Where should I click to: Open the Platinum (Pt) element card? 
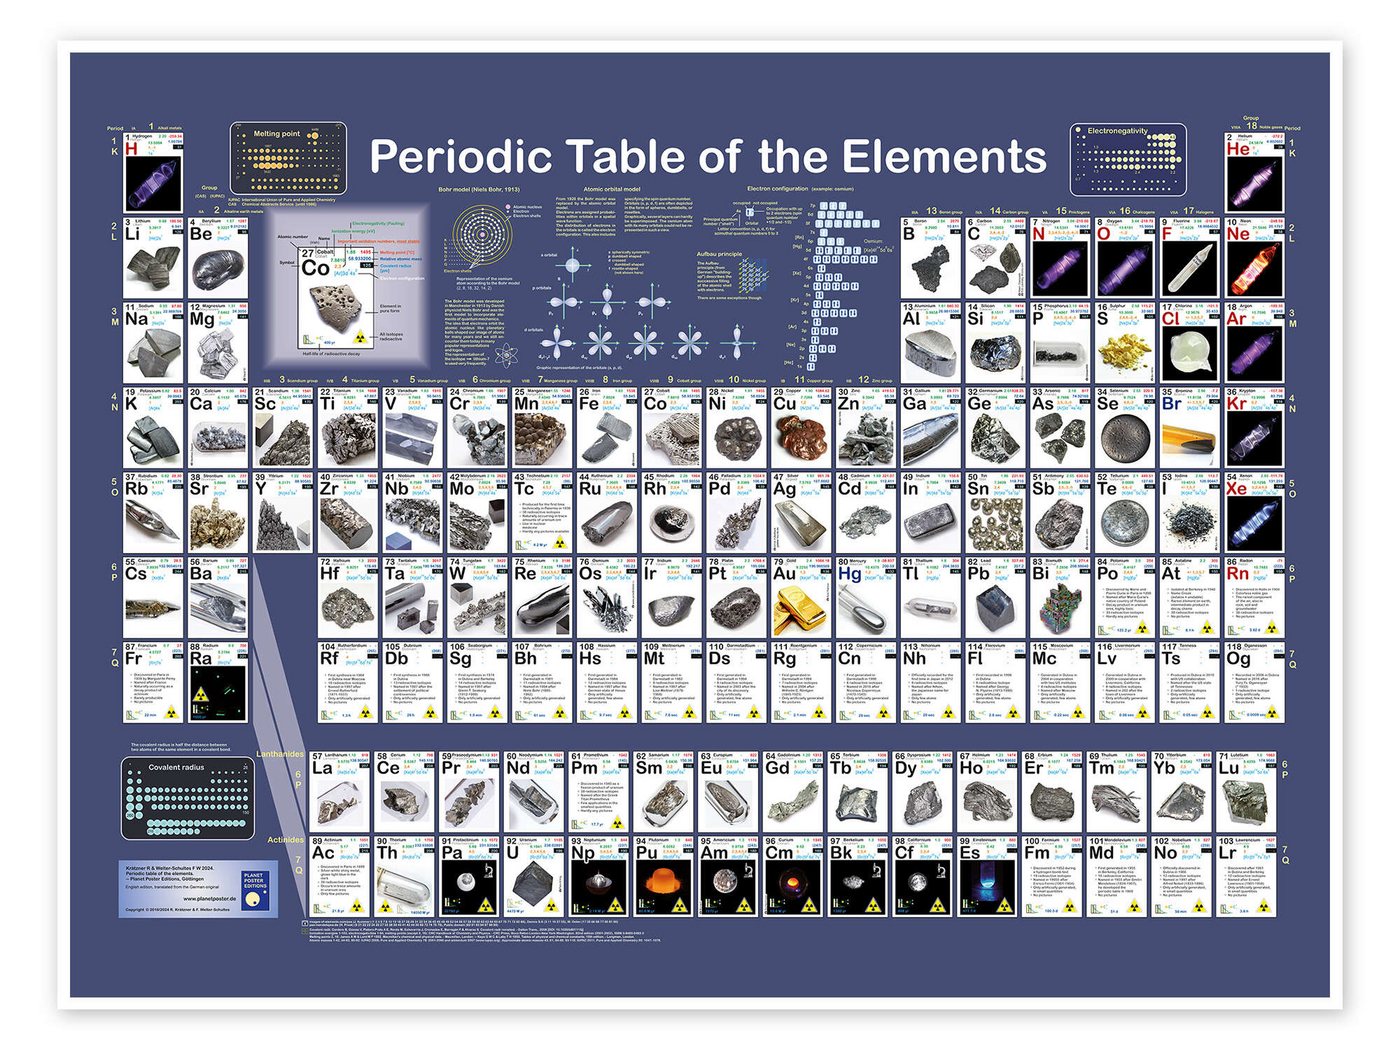737,597
